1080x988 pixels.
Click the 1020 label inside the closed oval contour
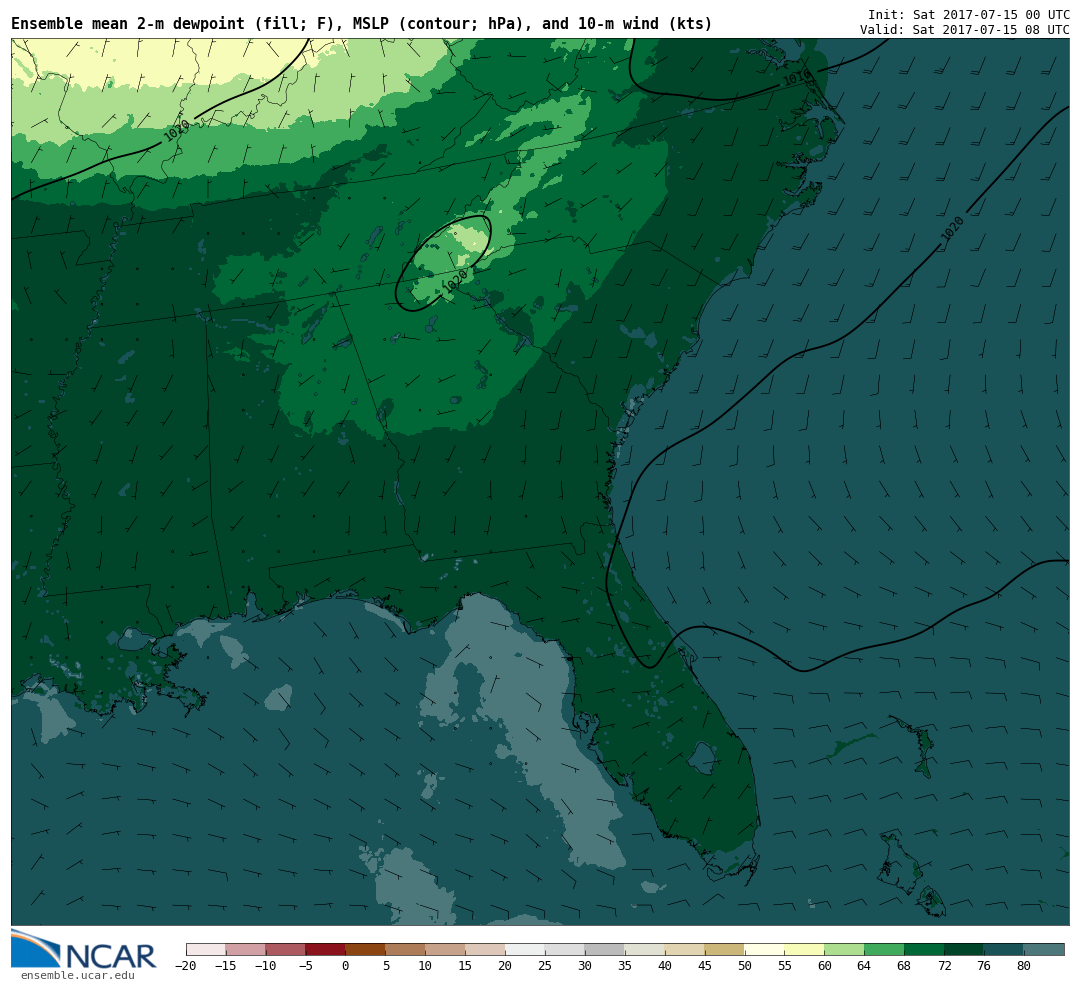(455, 280)
